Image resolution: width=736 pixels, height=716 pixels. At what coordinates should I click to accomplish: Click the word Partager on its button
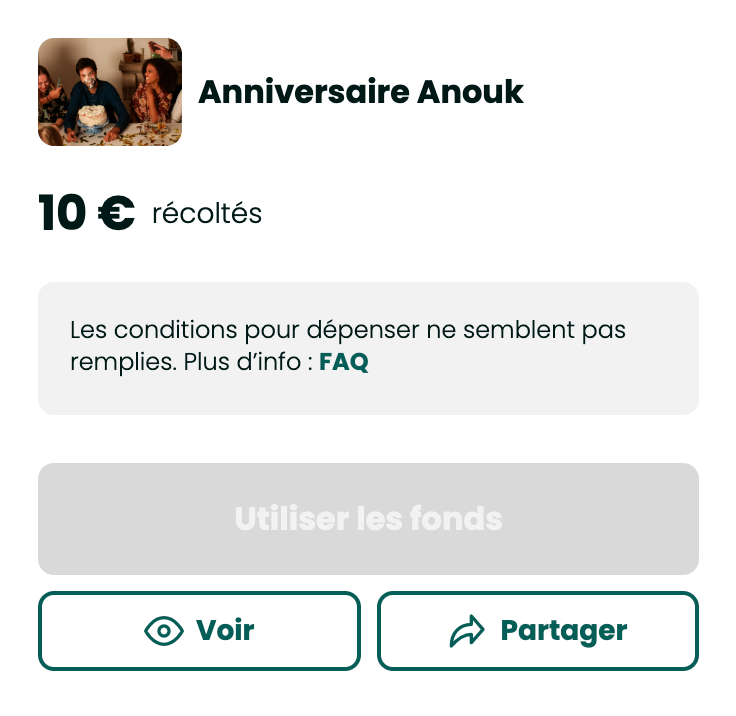pos(564,631)
